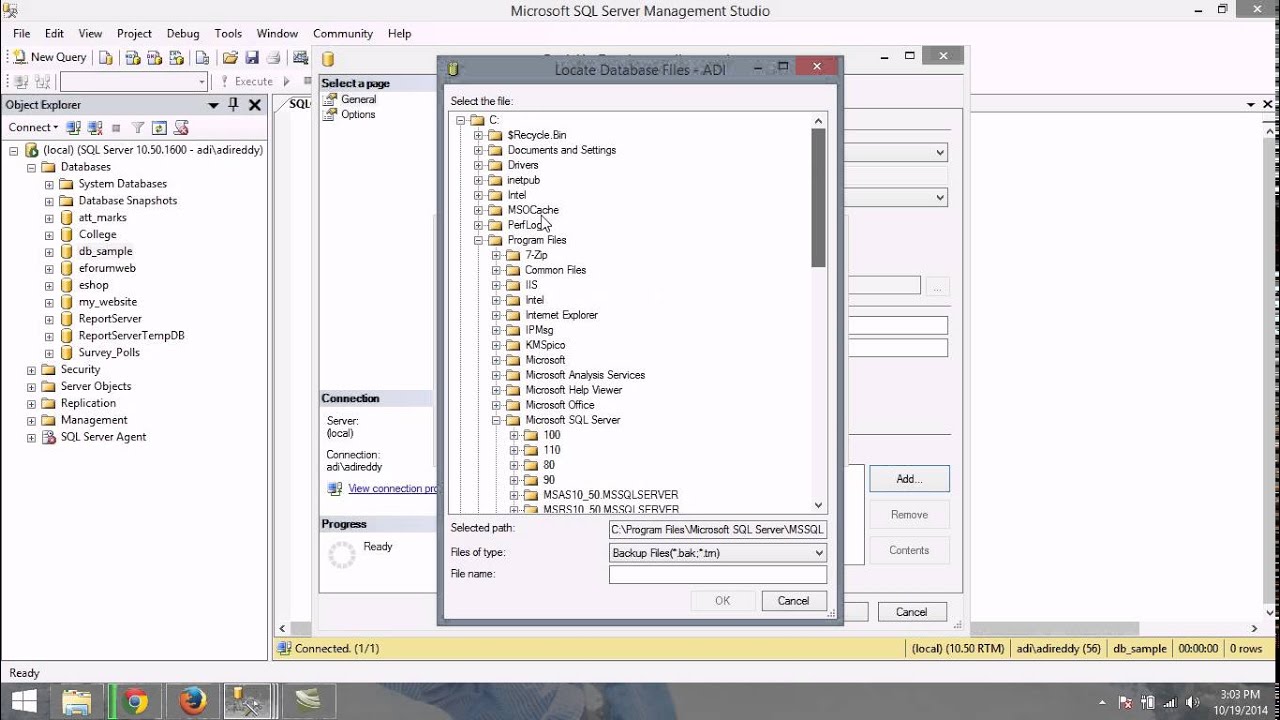
Task: Click Cancel button of the Restore dialog
Action: (911, 612)
